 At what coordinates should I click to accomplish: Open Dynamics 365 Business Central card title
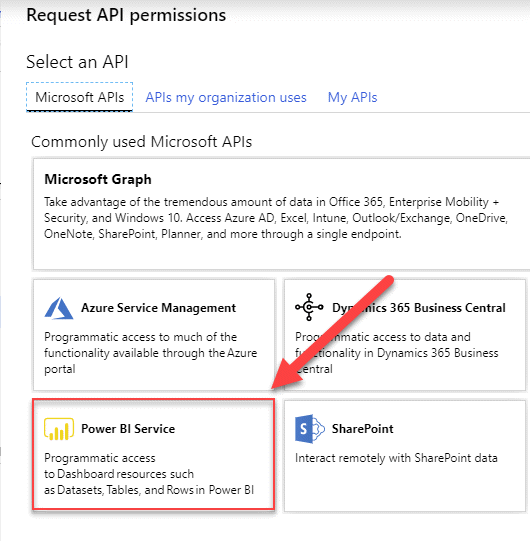[x=419, y=308]
